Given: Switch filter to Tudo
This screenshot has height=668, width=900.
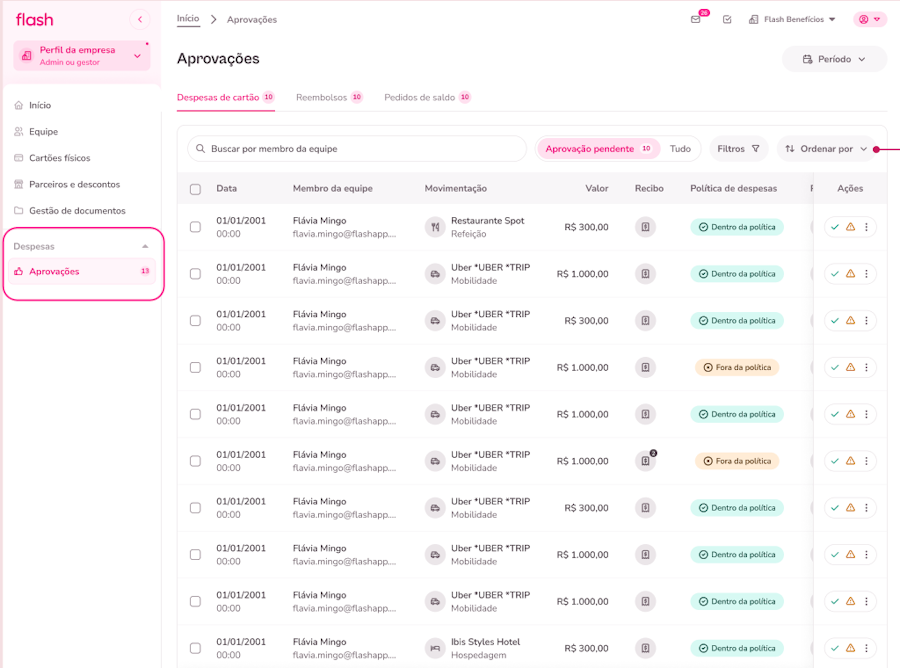Looking at the screenshot, I should (x=680, y=149).
